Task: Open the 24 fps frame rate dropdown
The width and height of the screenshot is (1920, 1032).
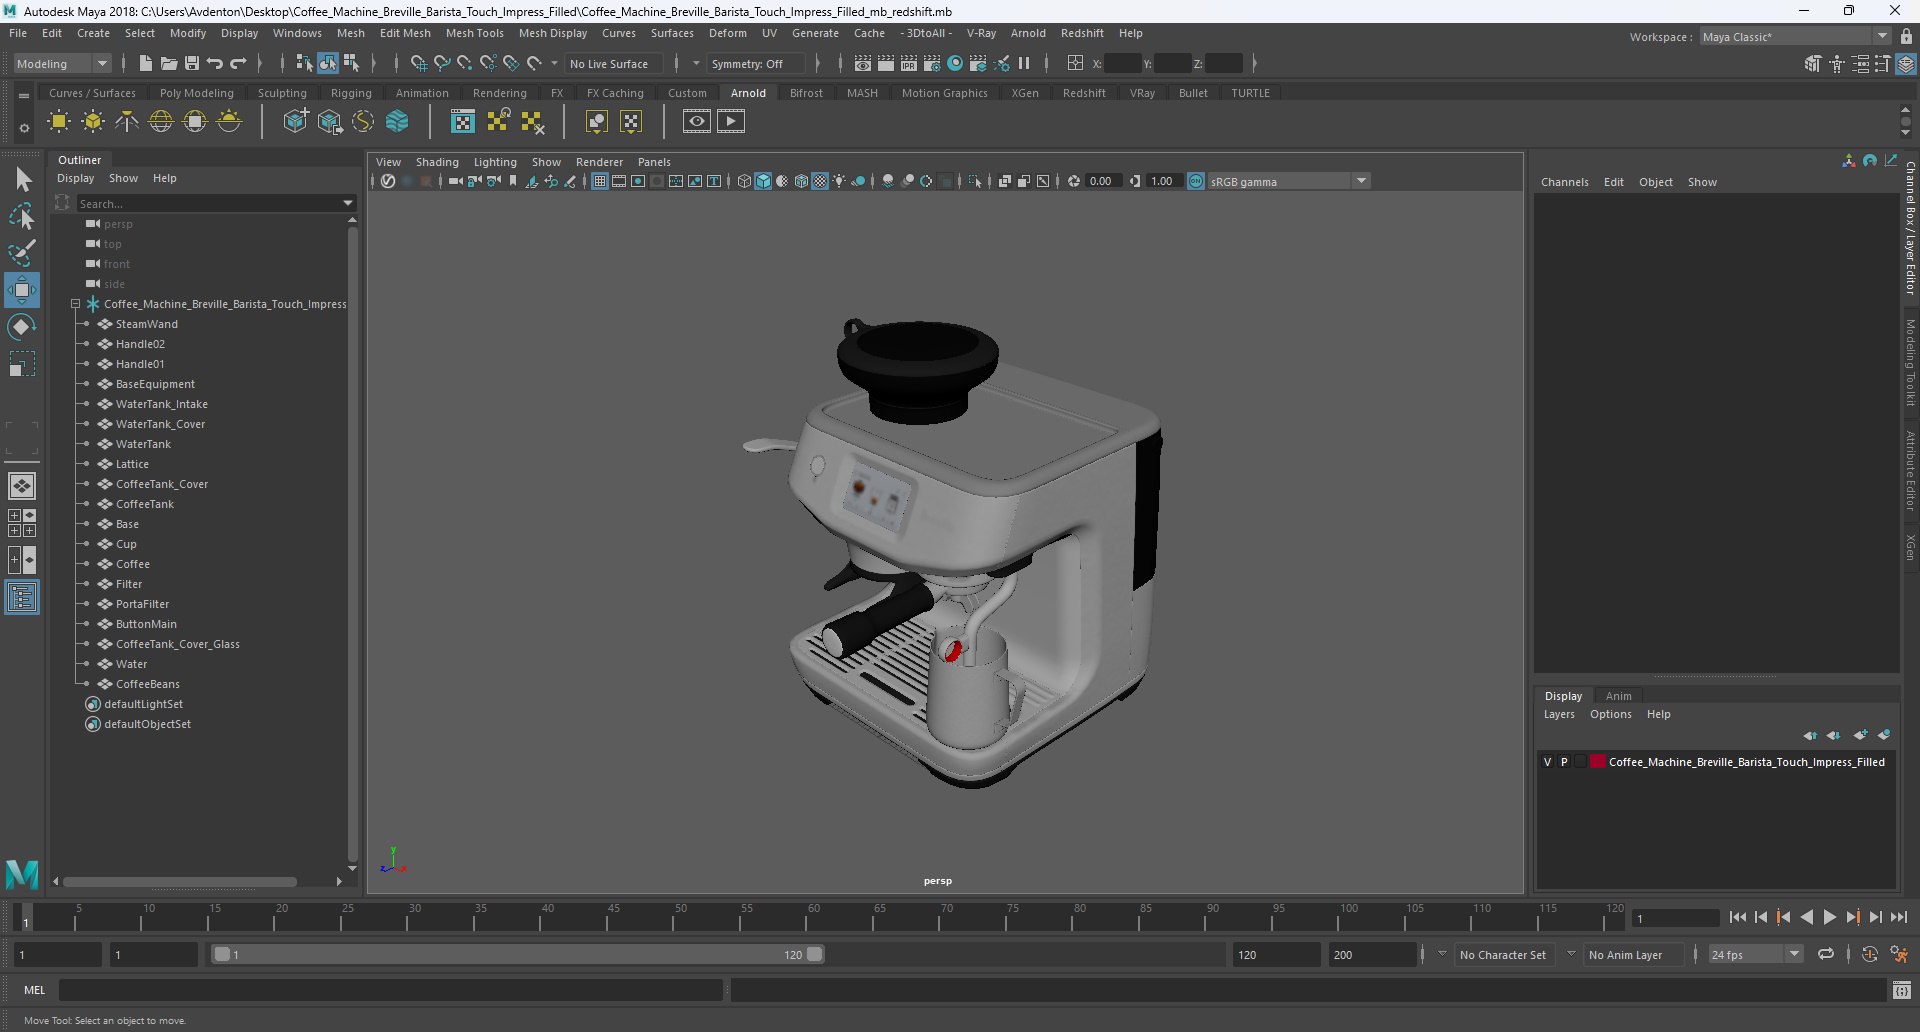Action: coord(1756,954)
